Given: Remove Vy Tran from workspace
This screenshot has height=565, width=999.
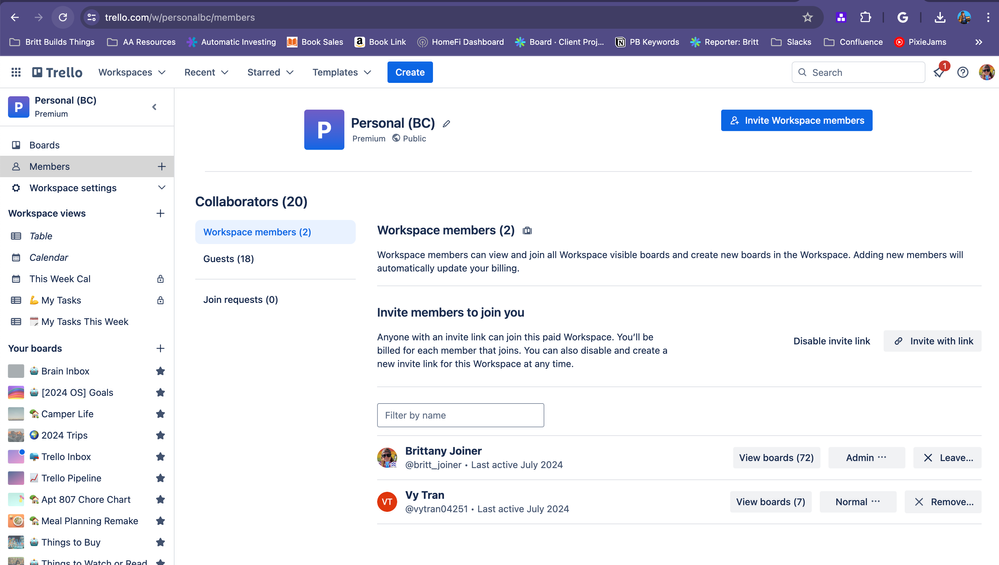Looking at the screenshot, I should [x=944, y=502].
